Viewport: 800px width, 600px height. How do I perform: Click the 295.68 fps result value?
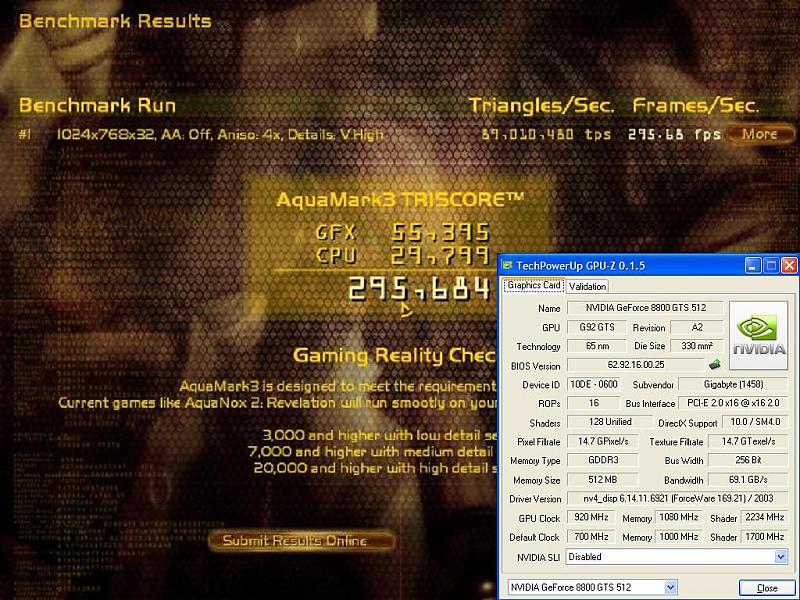[x=674, y=135]
